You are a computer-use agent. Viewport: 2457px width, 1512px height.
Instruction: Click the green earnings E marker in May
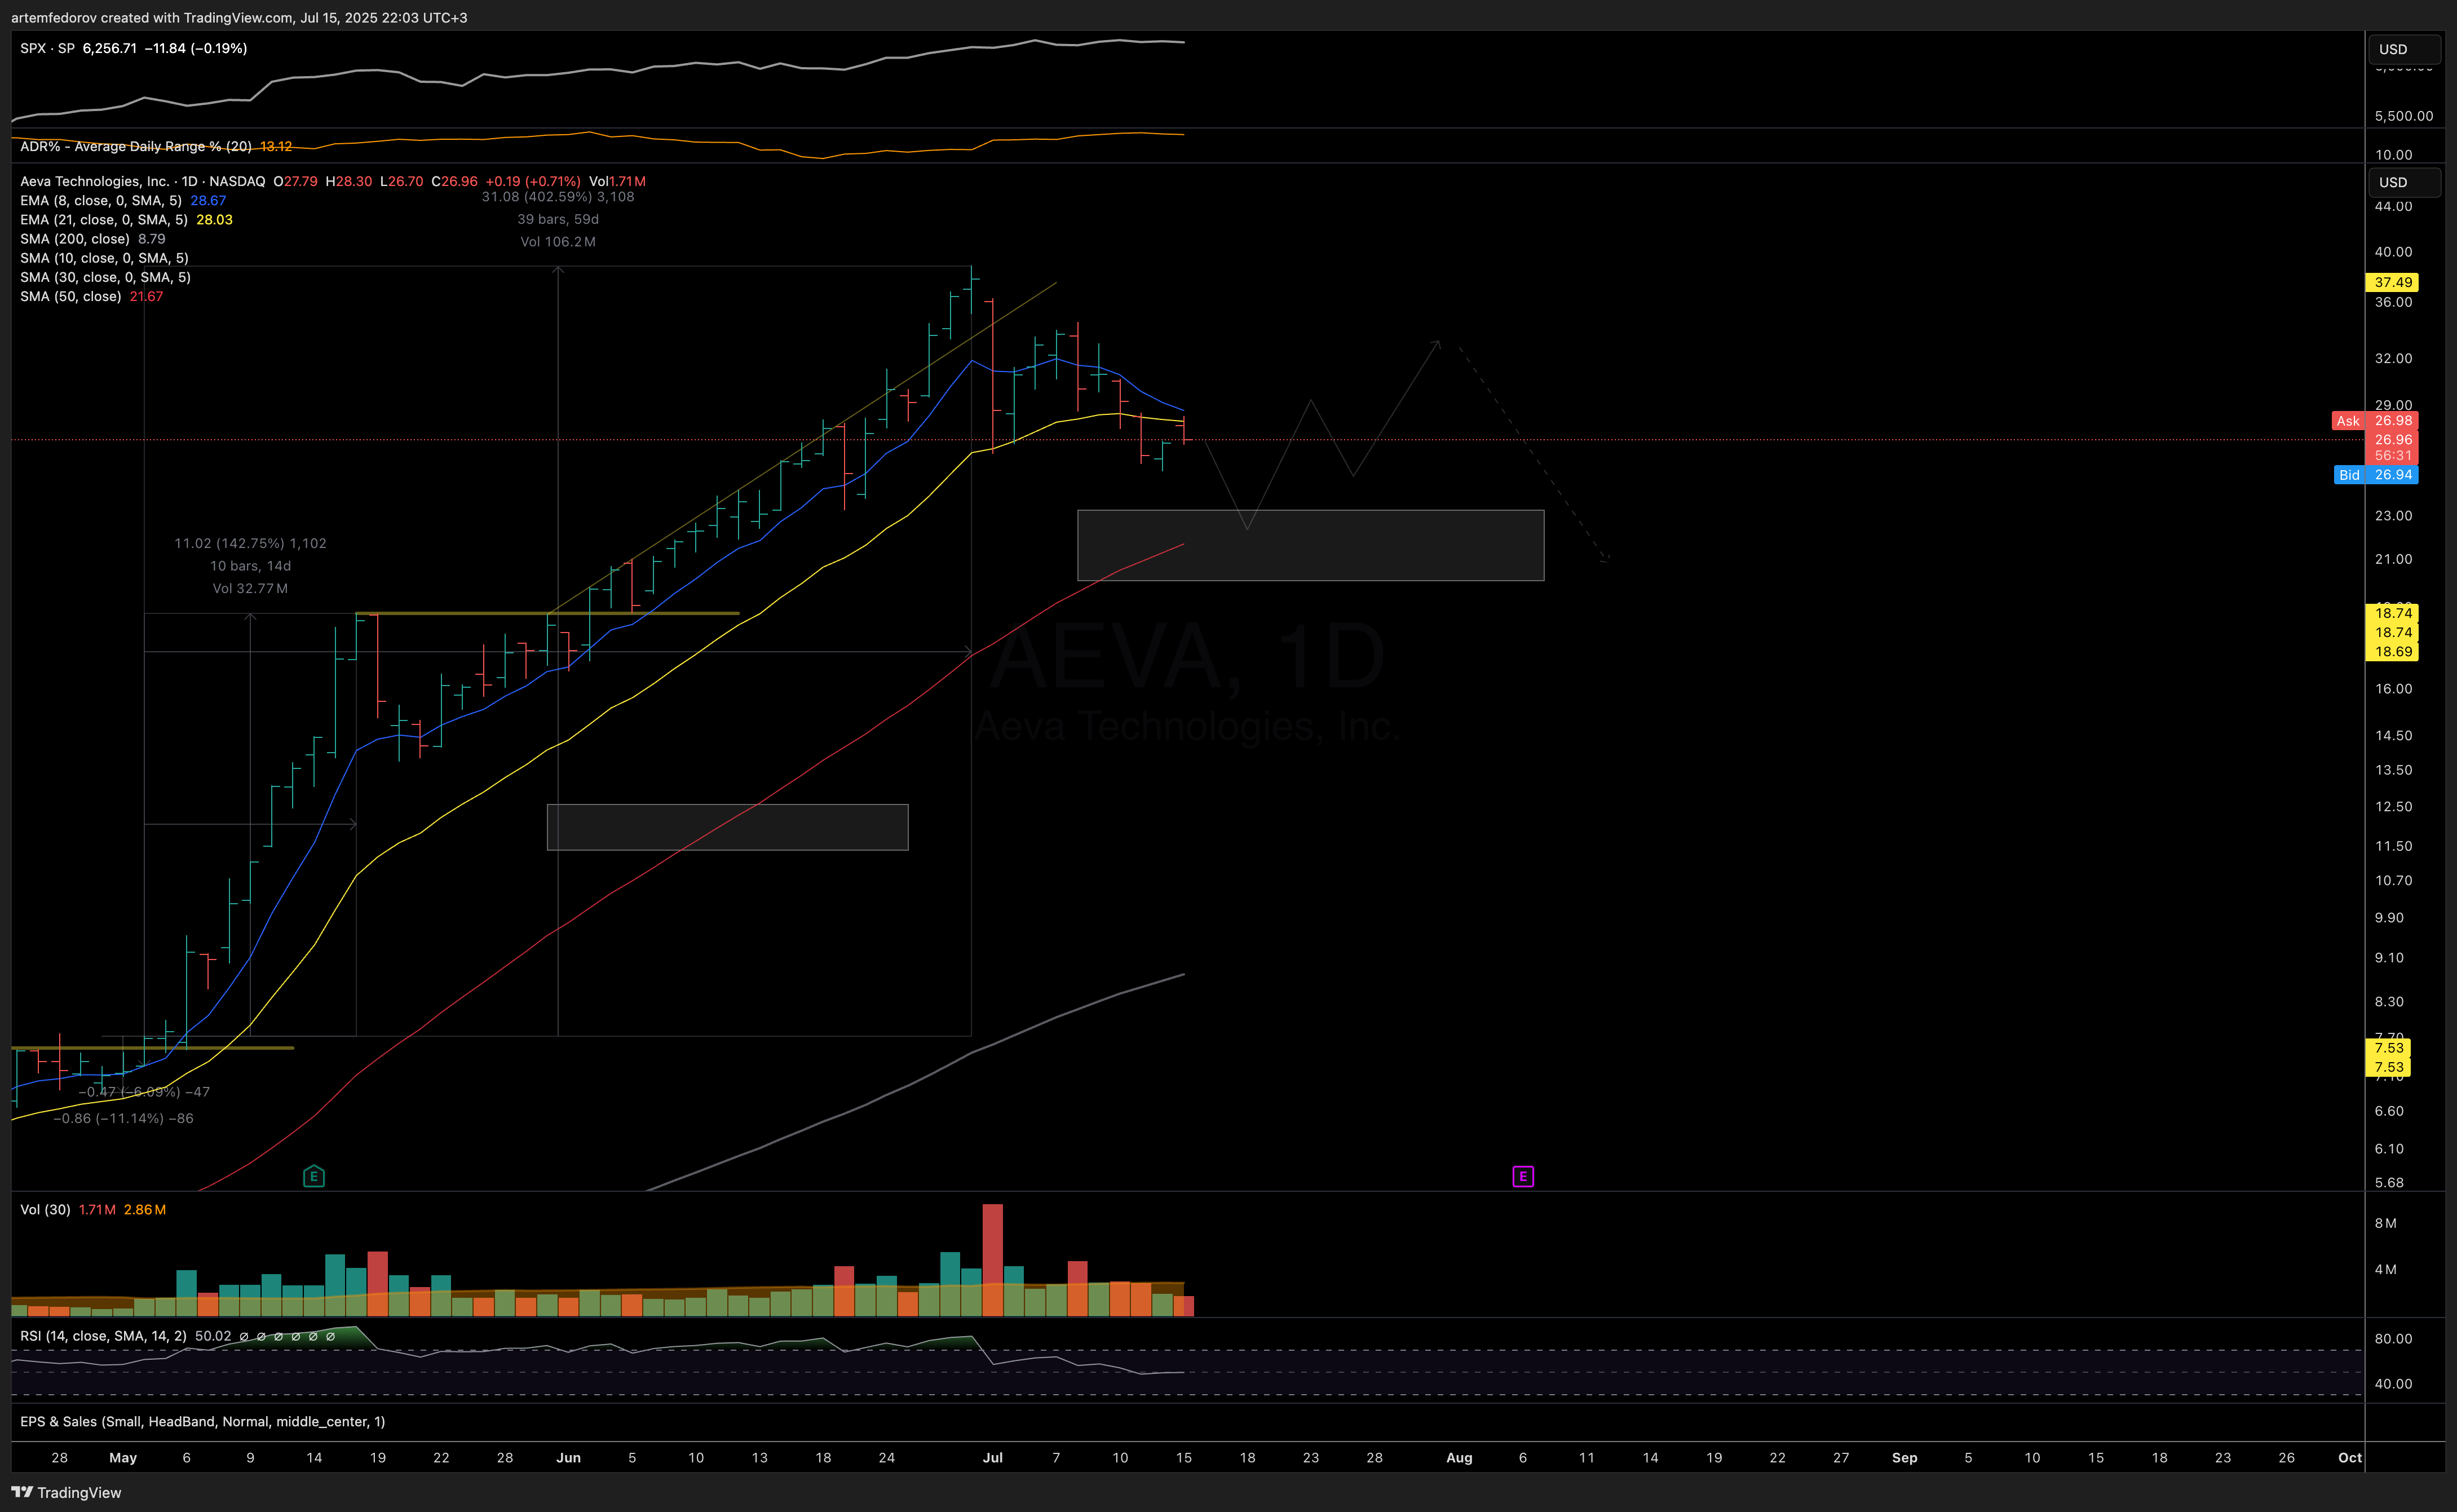pos(314,1176)
